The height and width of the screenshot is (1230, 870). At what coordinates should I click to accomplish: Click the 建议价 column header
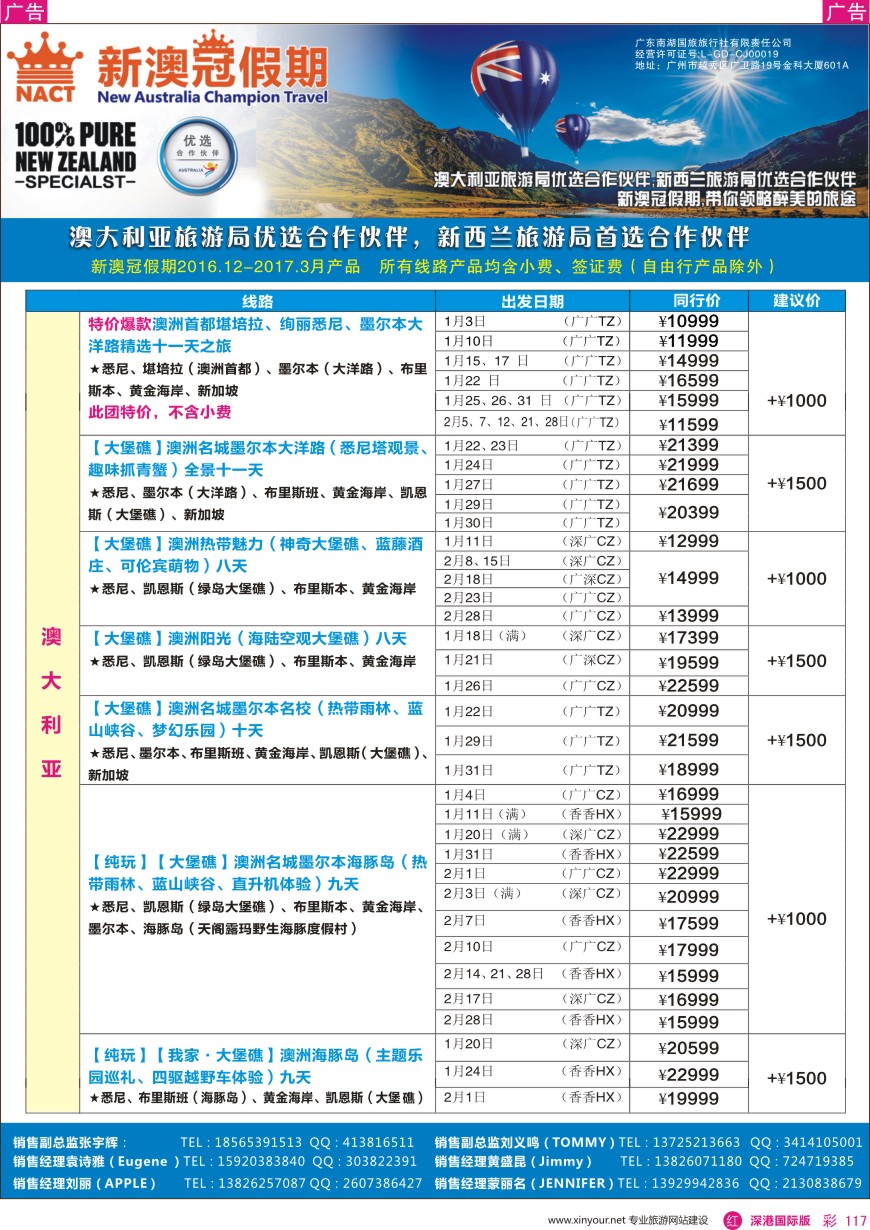click(x=797, y=301)
